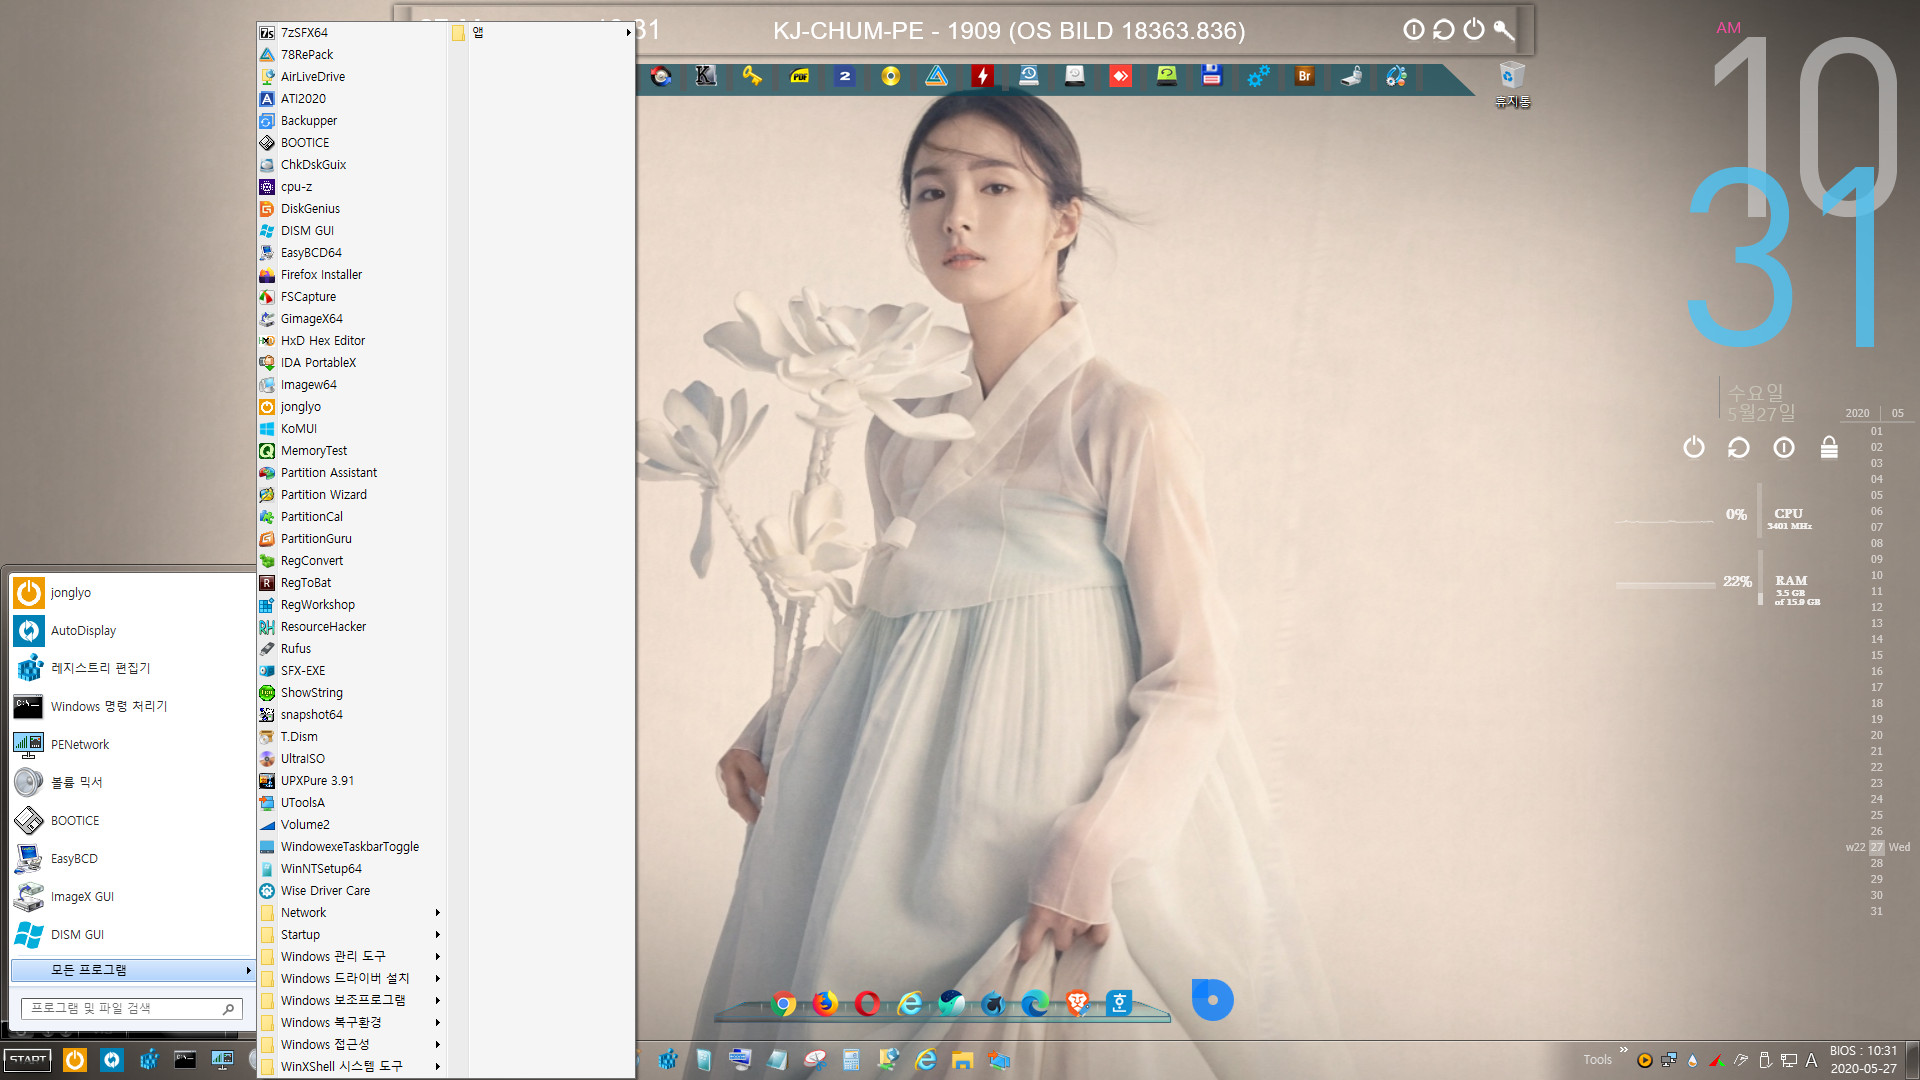Screen dimensions: 1920x1080
Task: Click the power icon in title bar widget
Action: coord(1474,29)
